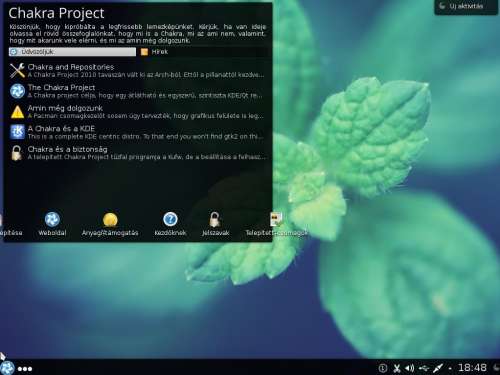Click the description starting 'This is a complete KDE'

point(146,137)
